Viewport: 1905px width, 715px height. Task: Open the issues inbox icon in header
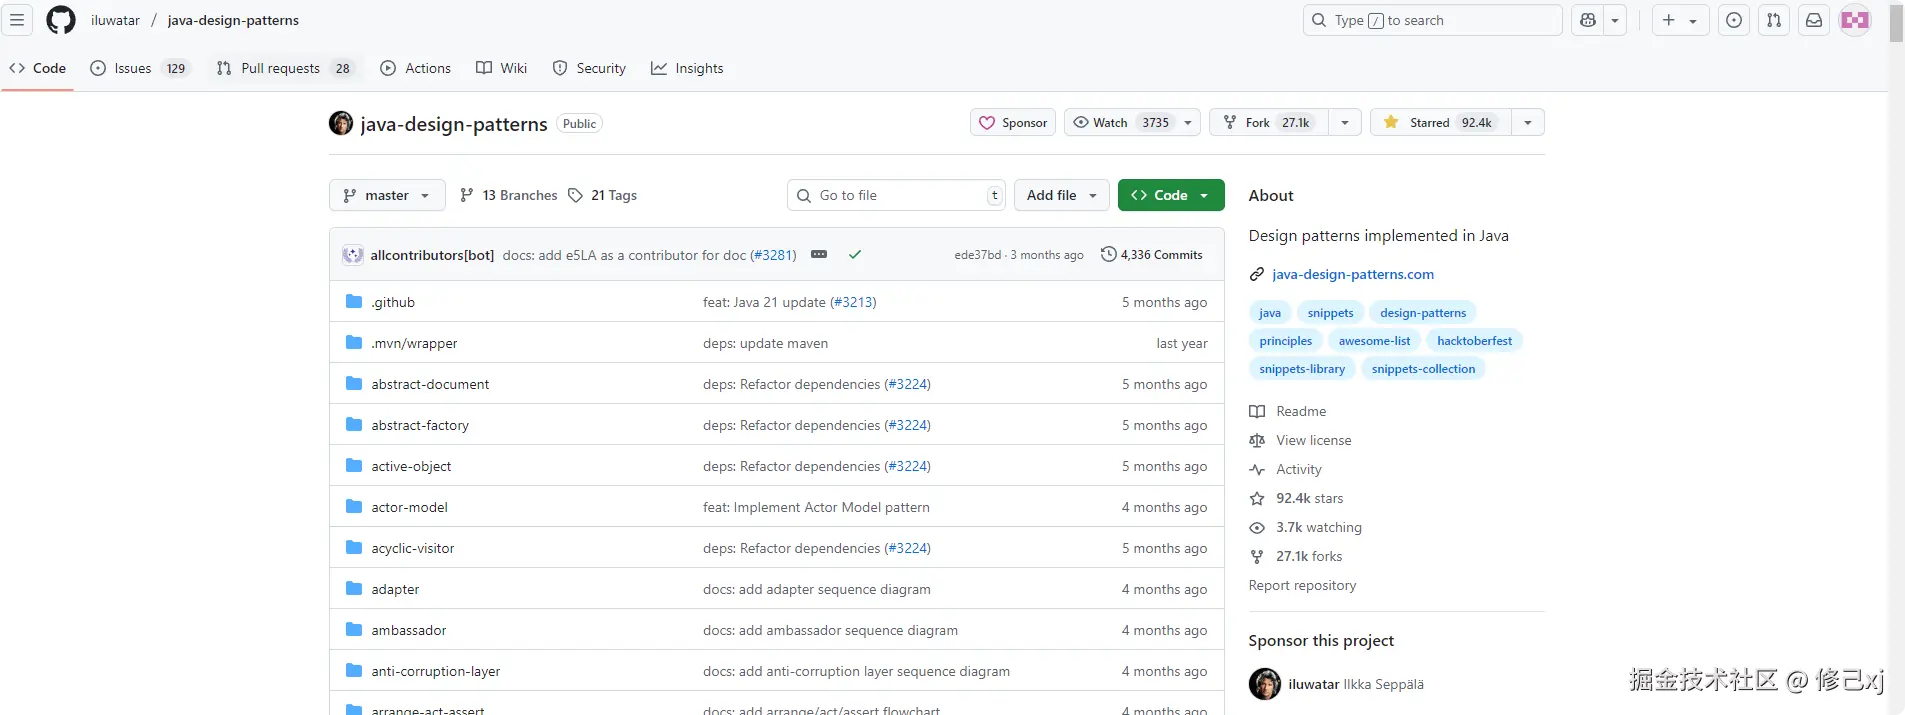1734,20
